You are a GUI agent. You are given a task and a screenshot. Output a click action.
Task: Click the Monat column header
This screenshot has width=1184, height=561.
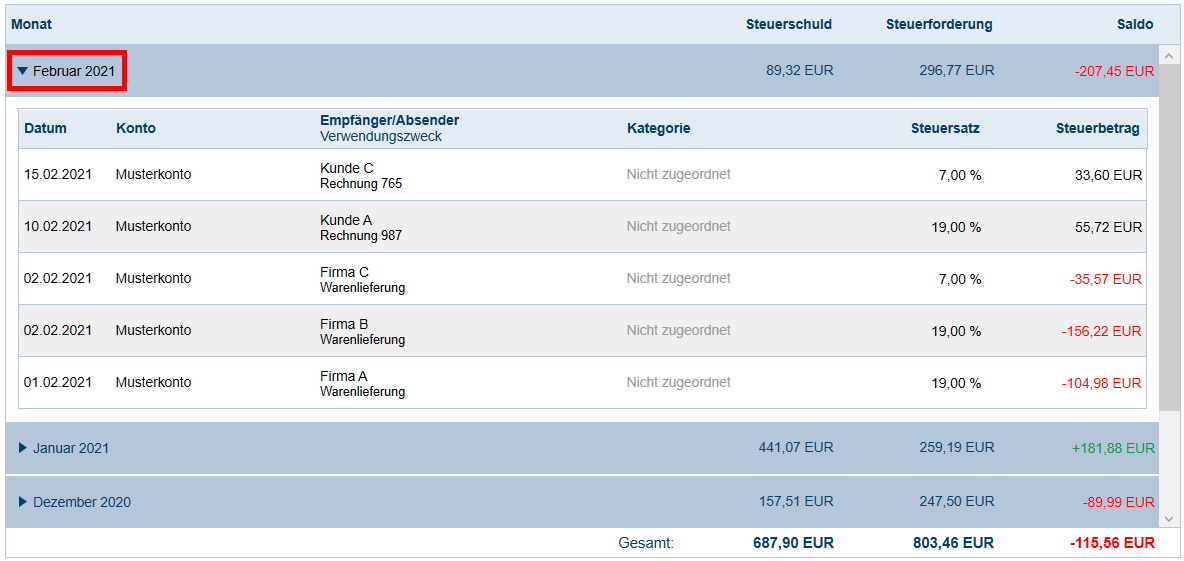(32, 24)
